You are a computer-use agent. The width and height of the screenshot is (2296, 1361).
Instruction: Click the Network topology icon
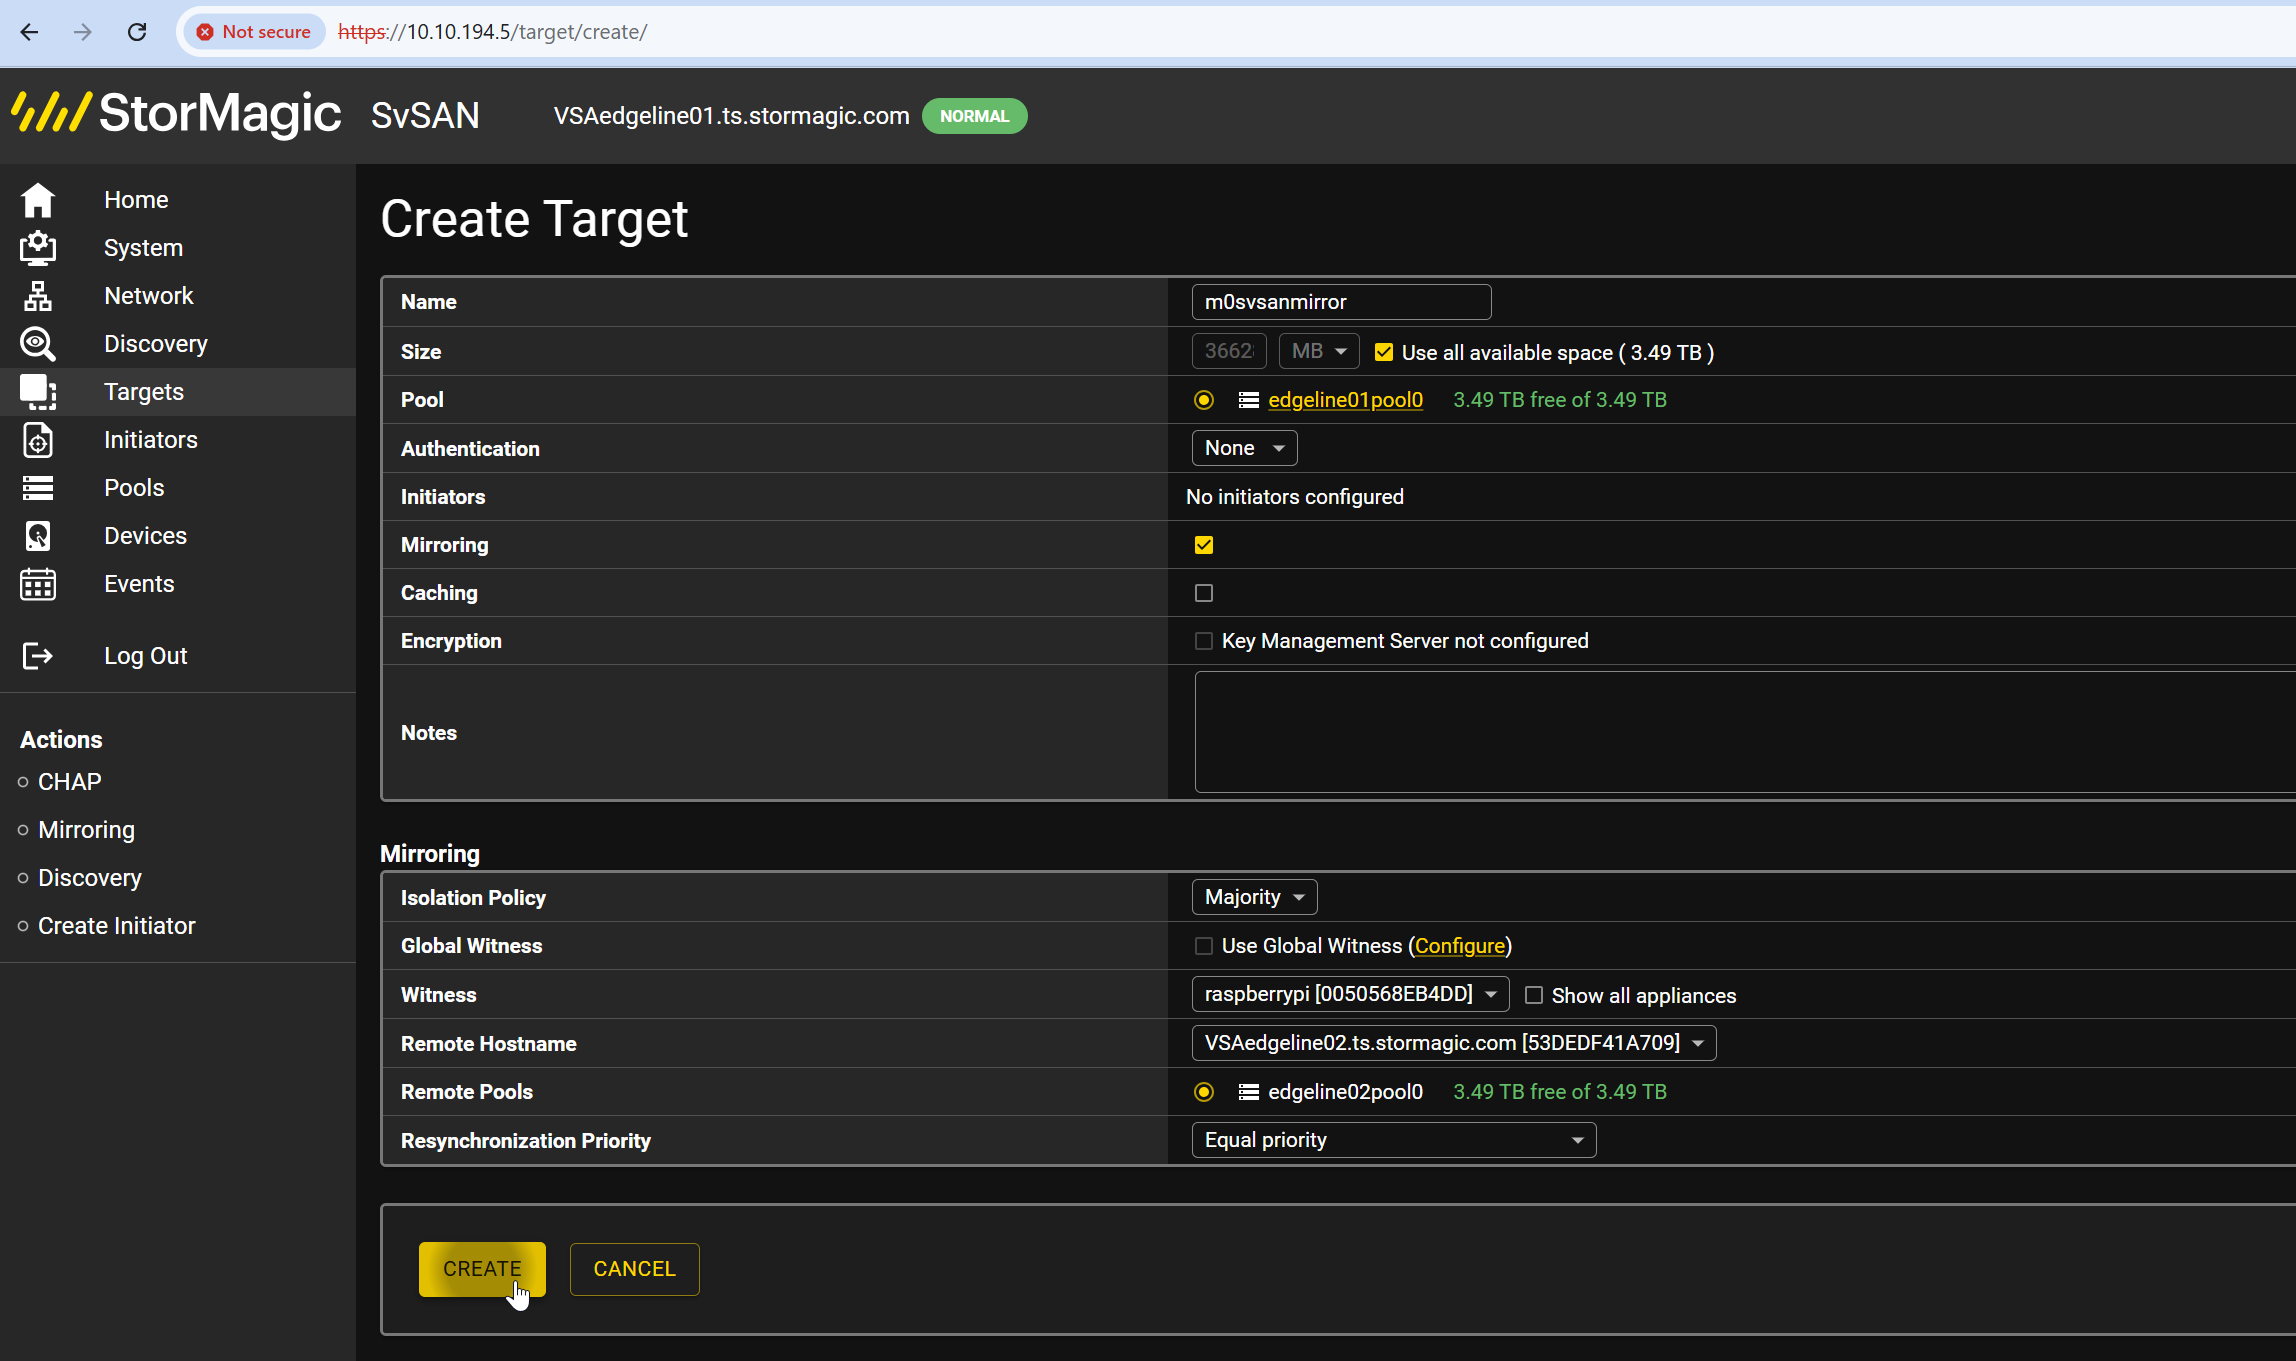pos(38,296)
